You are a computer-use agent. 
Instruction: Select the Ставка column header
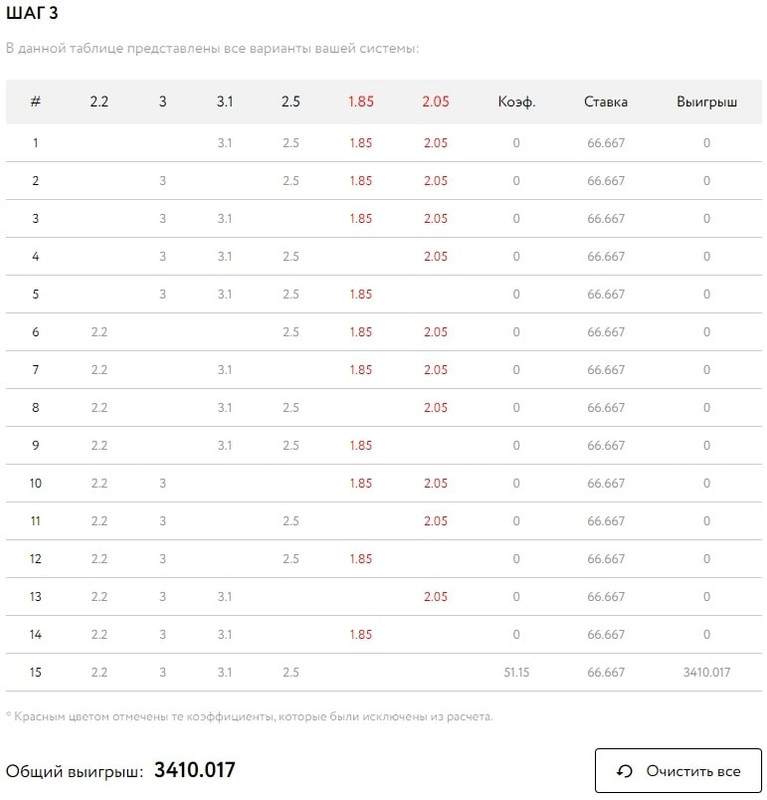[606, 102]
